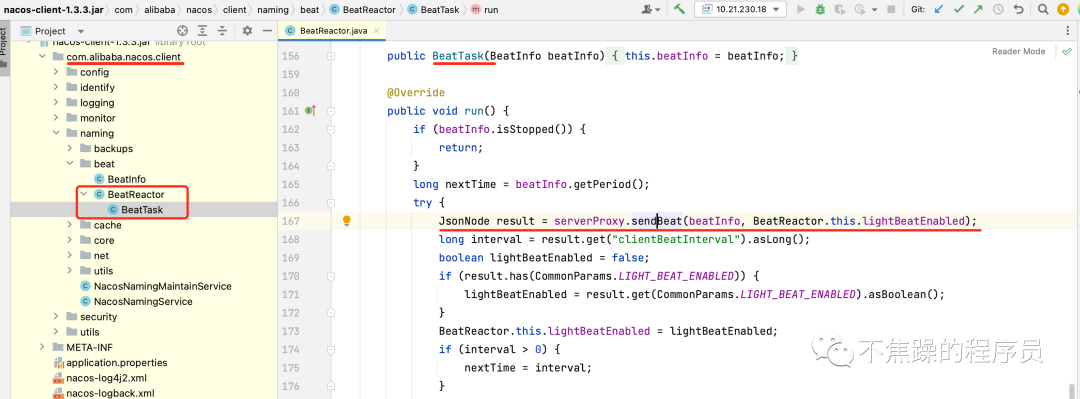Toggle Reader Mode in the editor

pos(1019,52)
